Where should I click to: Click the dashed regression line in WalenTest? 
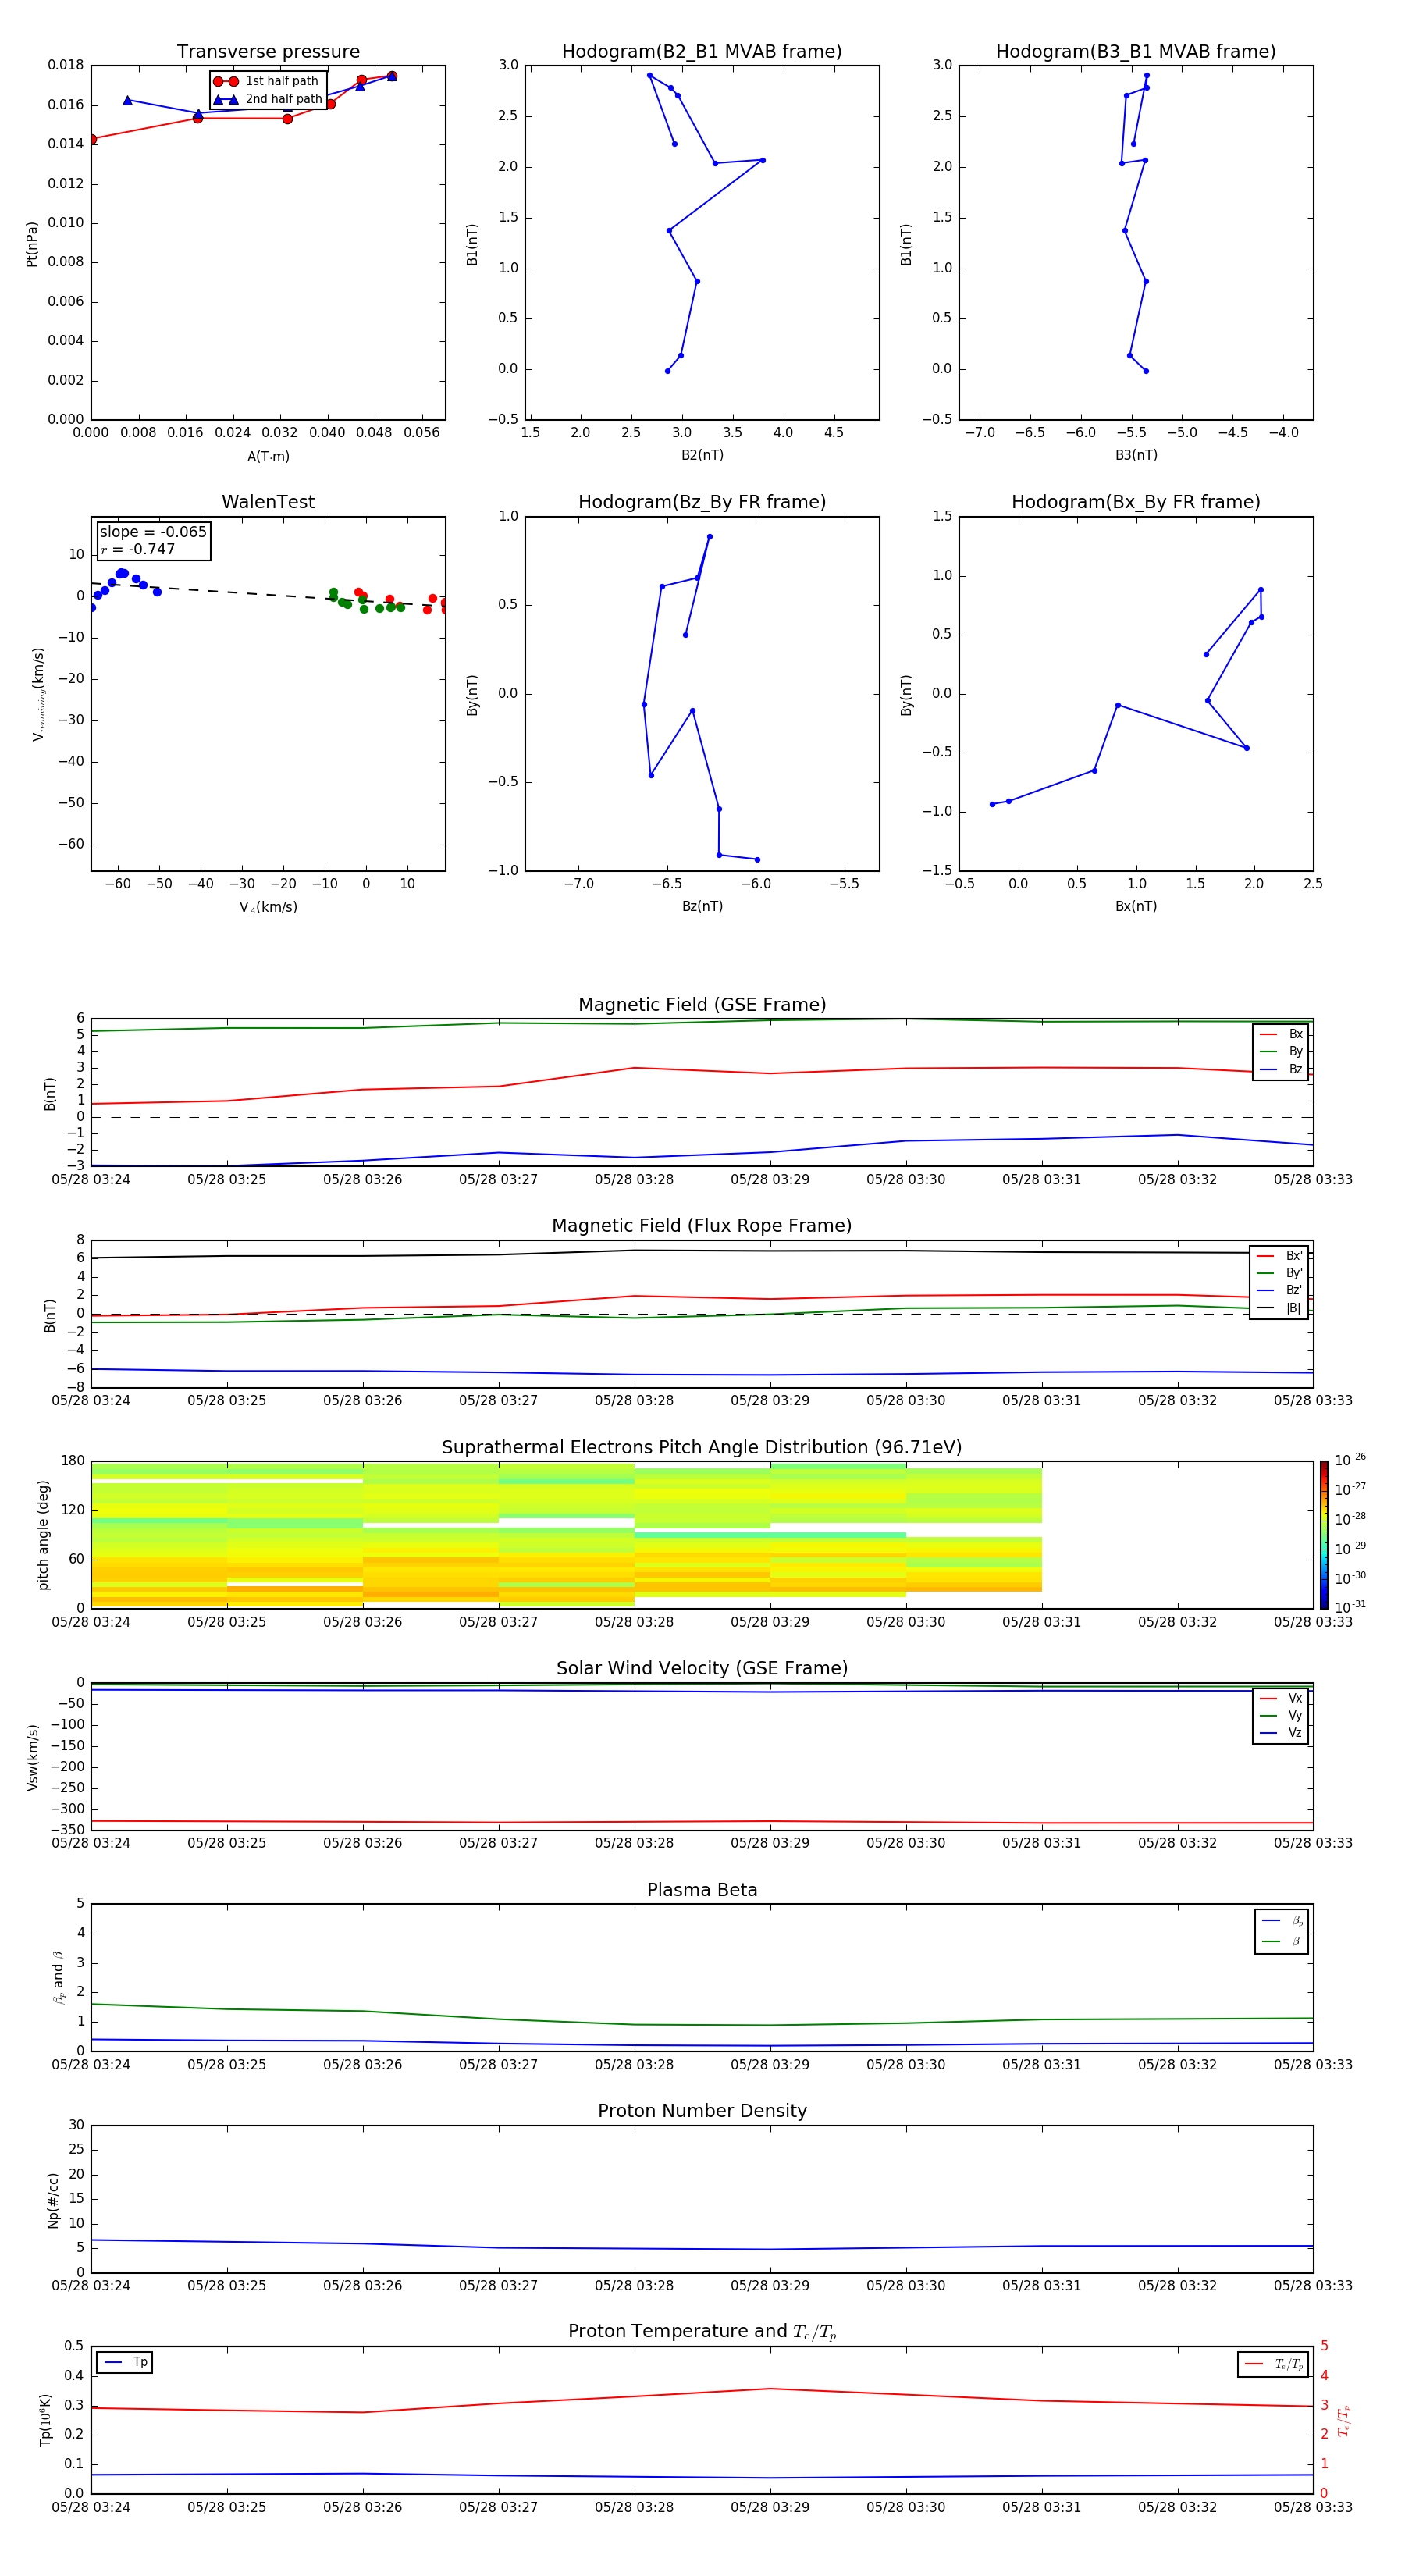268,594
